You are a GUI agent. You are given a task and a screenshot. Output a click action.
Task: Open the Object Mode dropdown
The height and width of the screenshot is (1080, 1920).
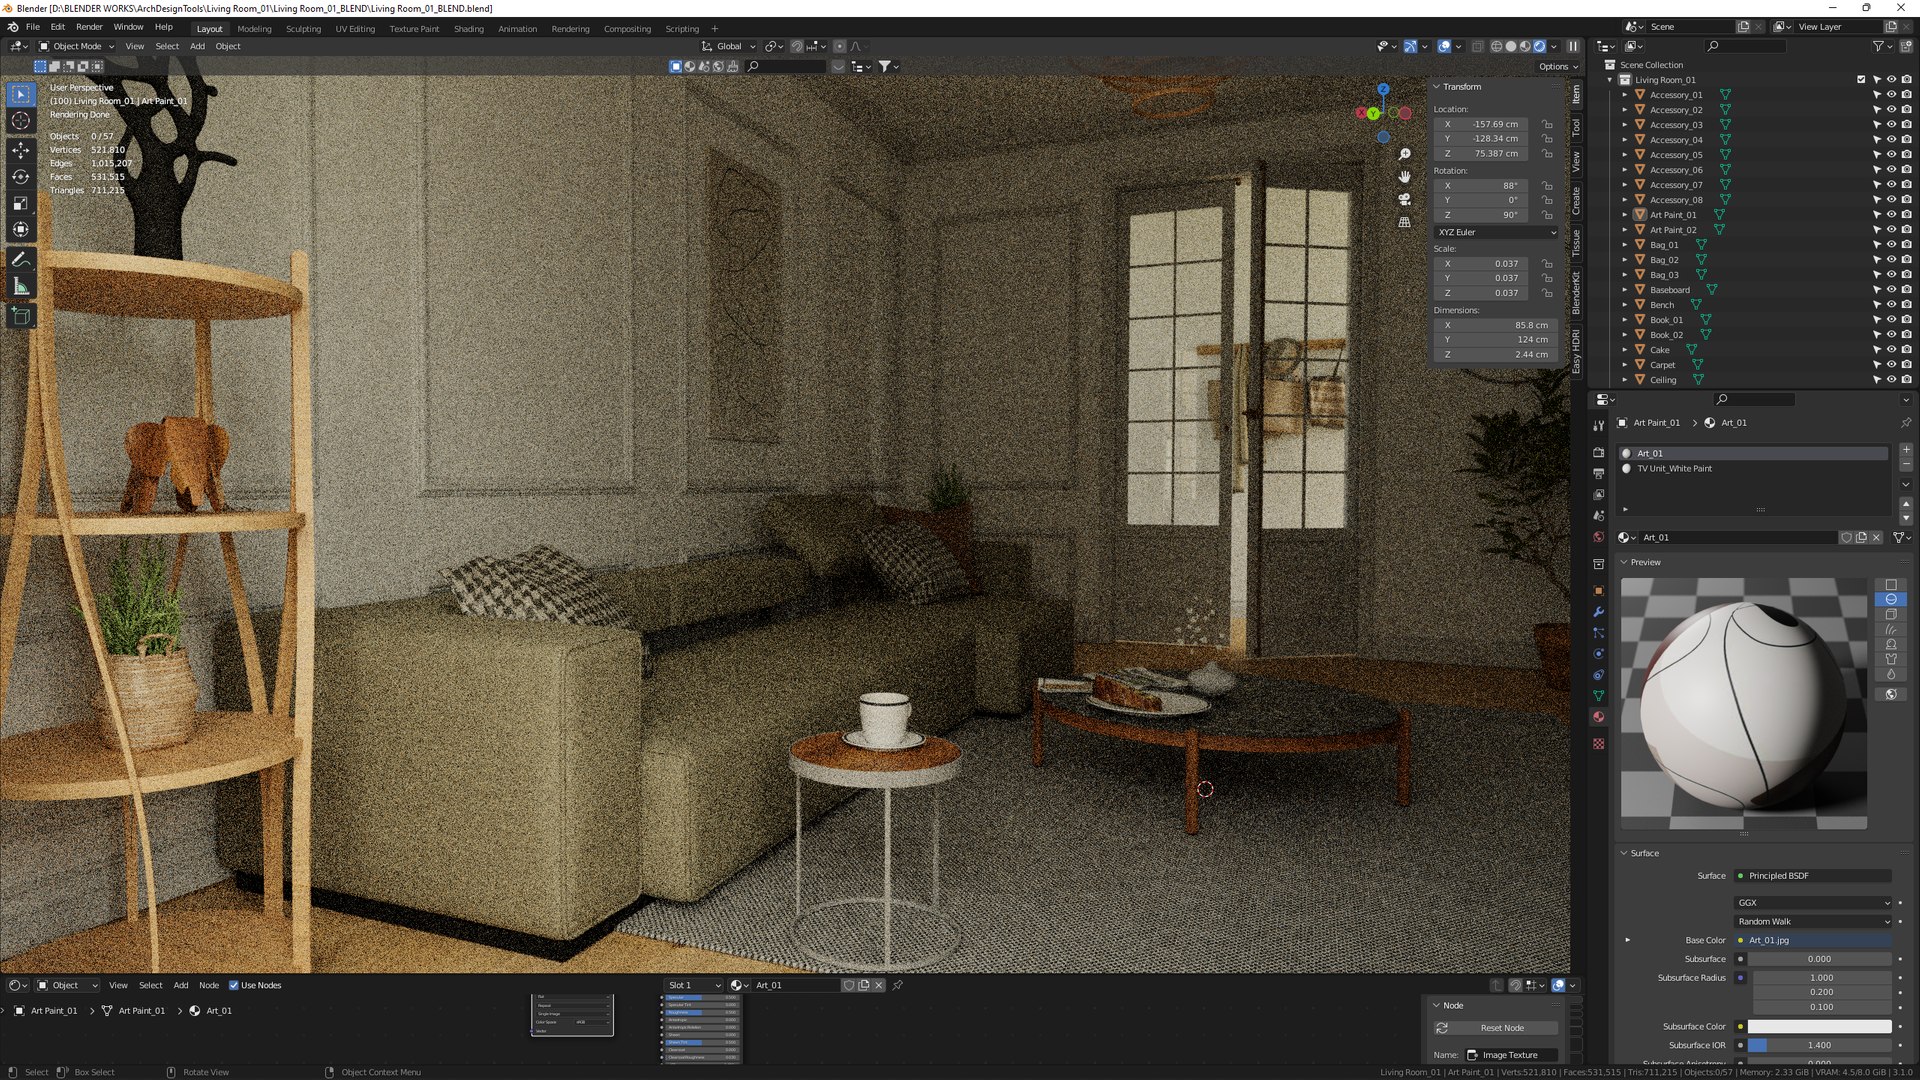click(x=77, y=46)
